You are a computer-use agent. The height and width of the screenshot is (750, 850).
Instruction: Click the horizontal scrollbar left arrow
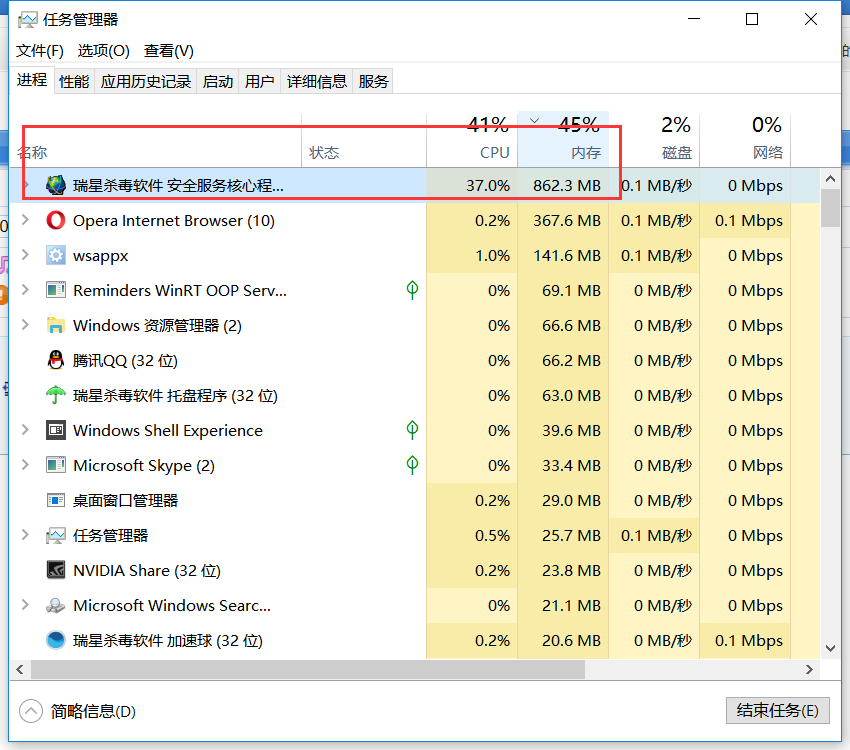coord(20,670)
